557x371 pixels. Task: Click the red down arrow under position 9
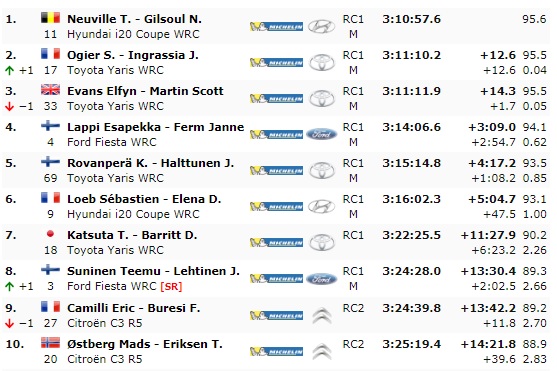tap(10, 323)
